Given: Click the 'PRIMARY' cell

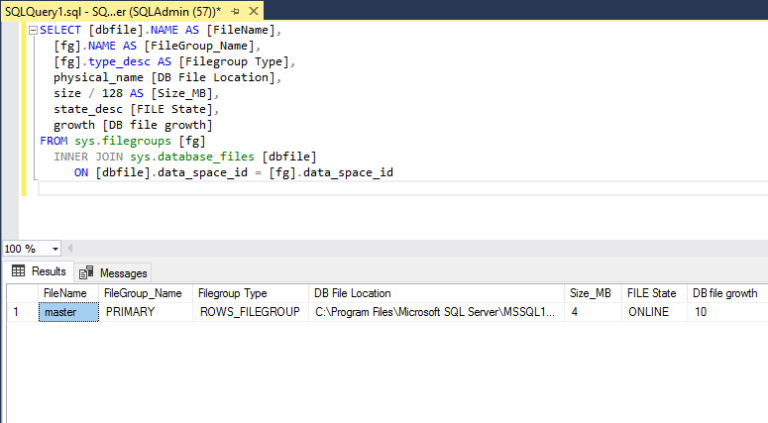Looking at the screenshot, I should pos(145,312).
